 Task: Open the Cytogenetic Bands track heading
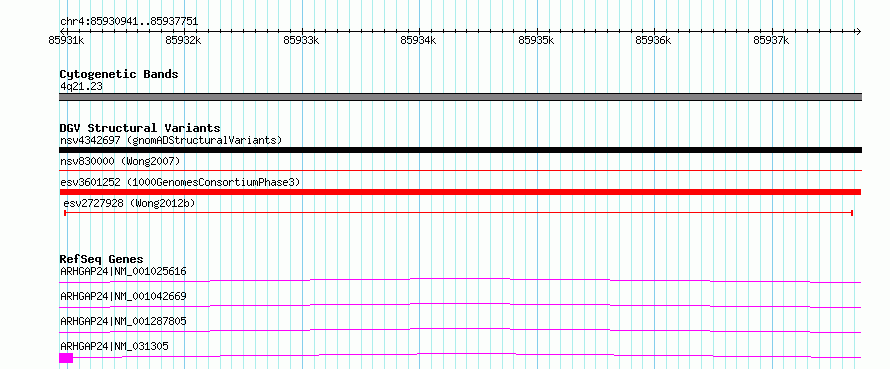(119, 74)
